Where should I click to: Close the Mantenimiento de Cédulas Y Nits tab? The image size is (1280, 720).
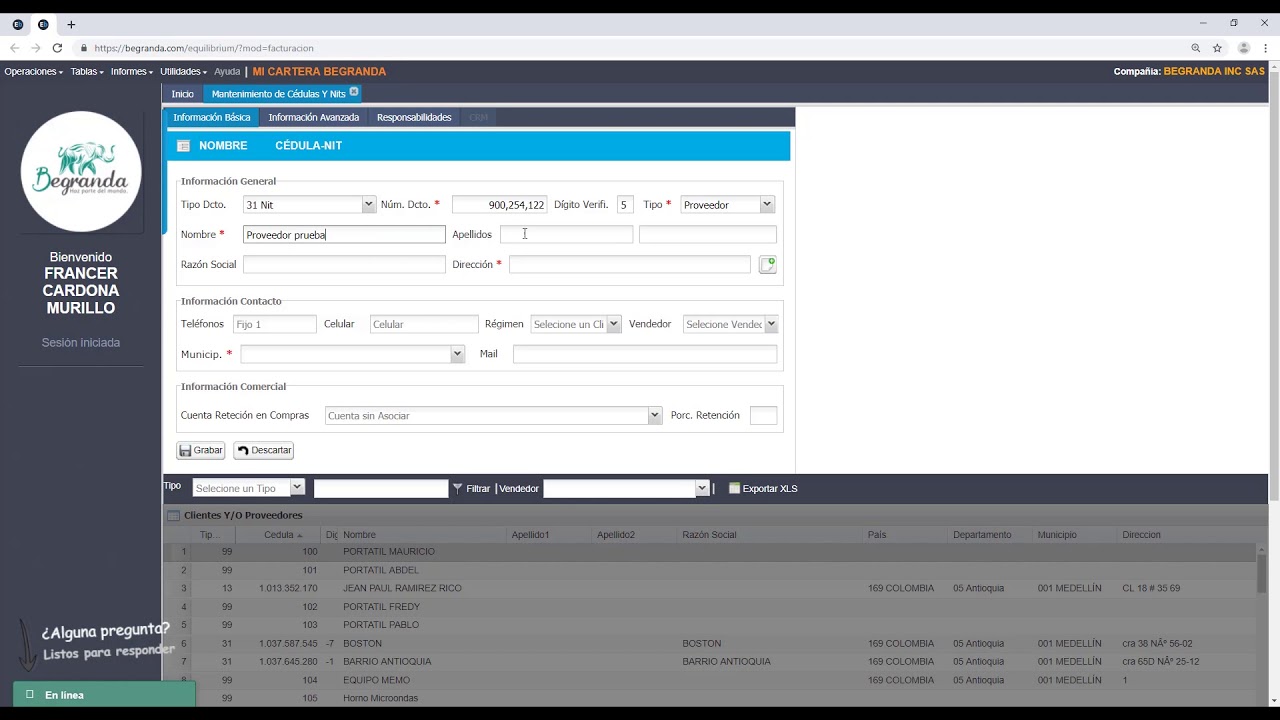click(x=354, y=92)
